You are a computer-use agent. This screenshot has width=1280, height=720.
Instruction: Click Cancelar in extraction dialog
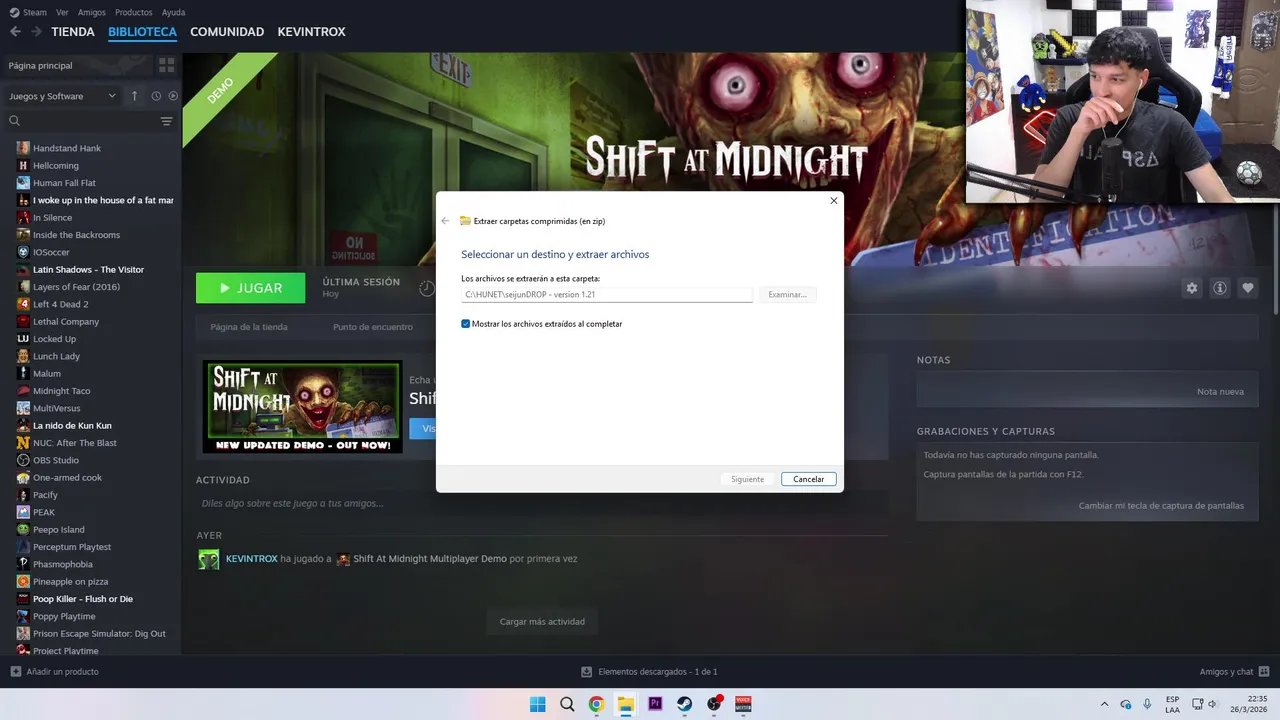pos(808,479)
